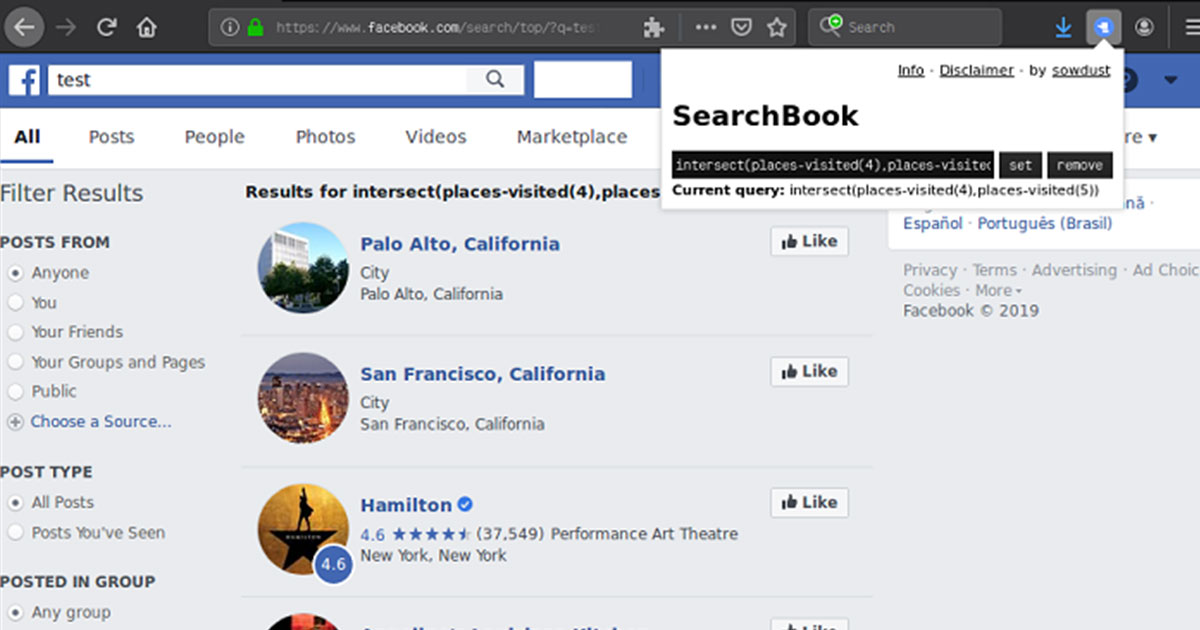Select "Your Friends" radio option
The height and width of the screenshot is (630, 1200).
[x=16, y=332]
